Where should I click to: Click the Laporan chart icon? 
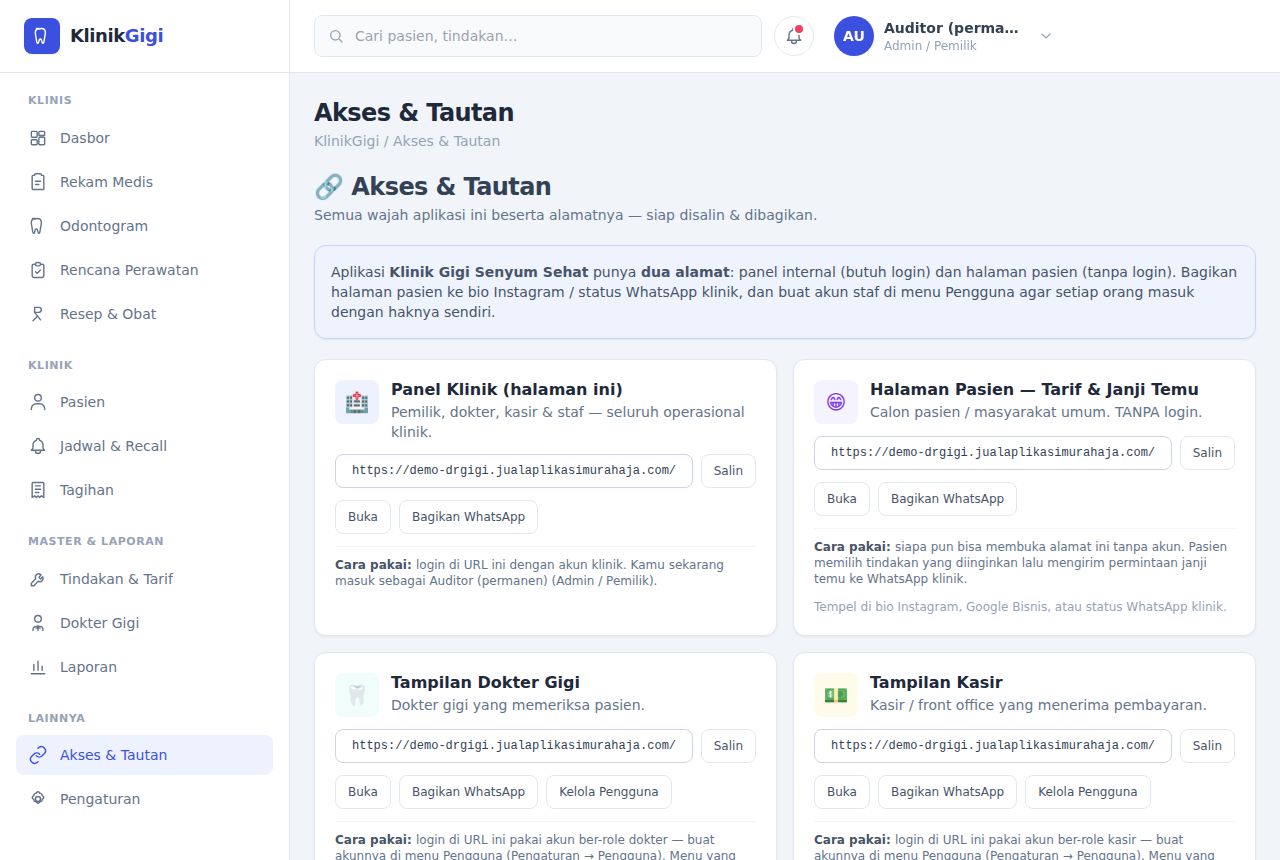pos(38,667)
